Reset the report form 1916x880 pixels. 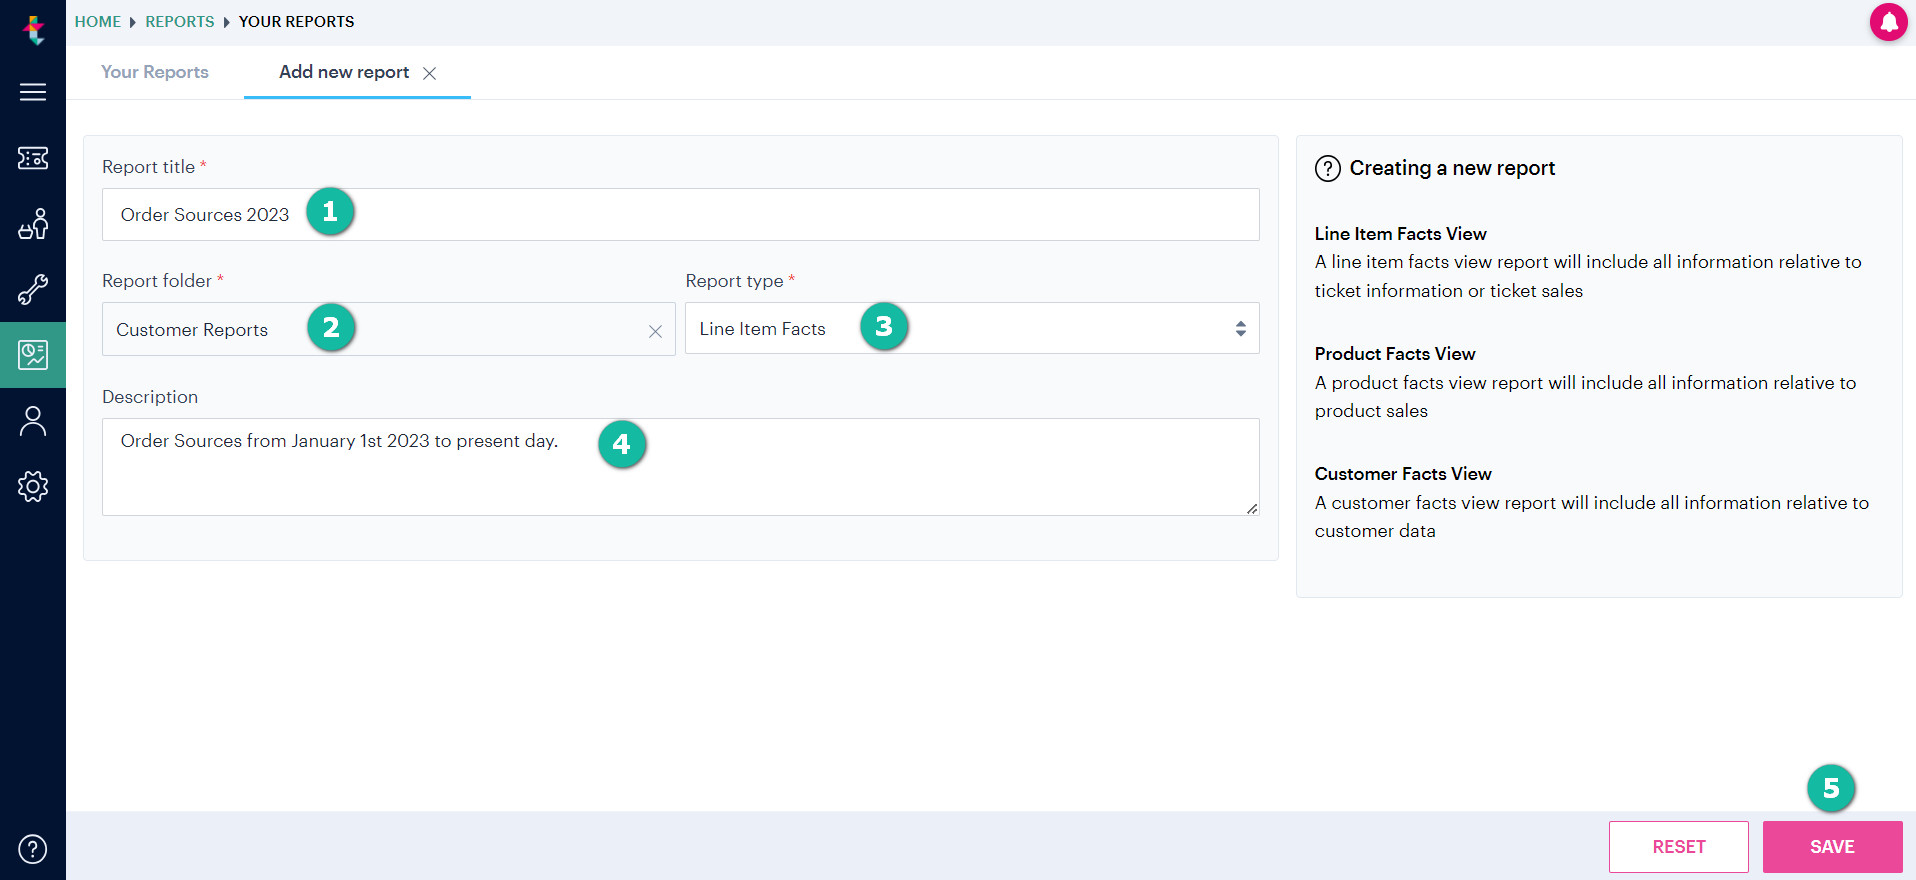point(1678,847)
